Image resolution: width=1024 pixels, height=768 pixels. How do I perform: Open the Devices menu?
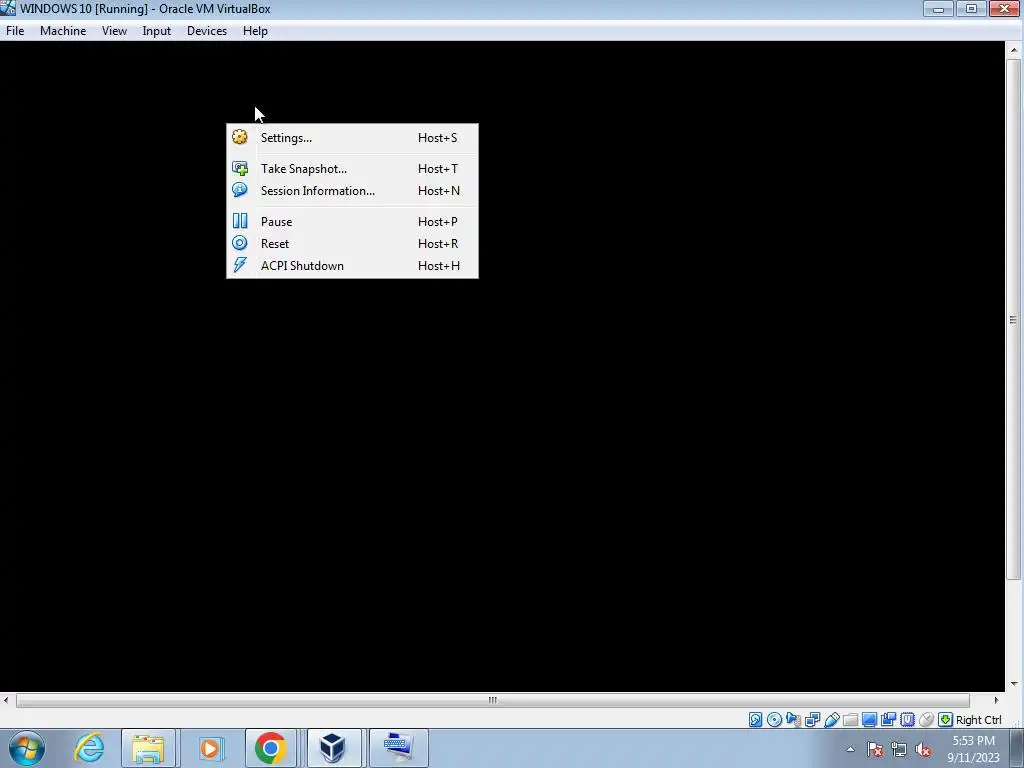pyautogui.click(x=207, y=31)
